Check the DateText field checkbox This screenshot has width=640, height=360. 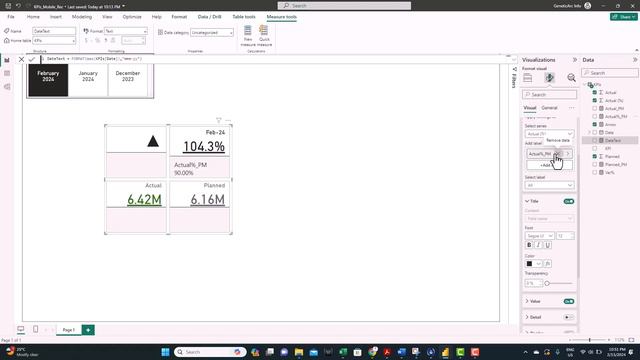click(594, 140)
